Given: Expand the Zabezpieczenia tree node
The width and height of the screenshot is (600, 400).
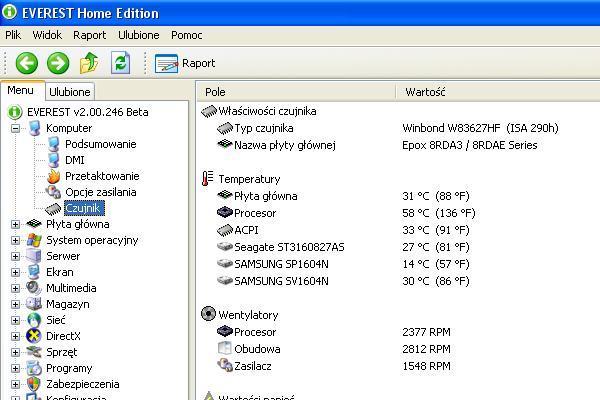Looking at the screenshot, I should click(x=15, y=384).
